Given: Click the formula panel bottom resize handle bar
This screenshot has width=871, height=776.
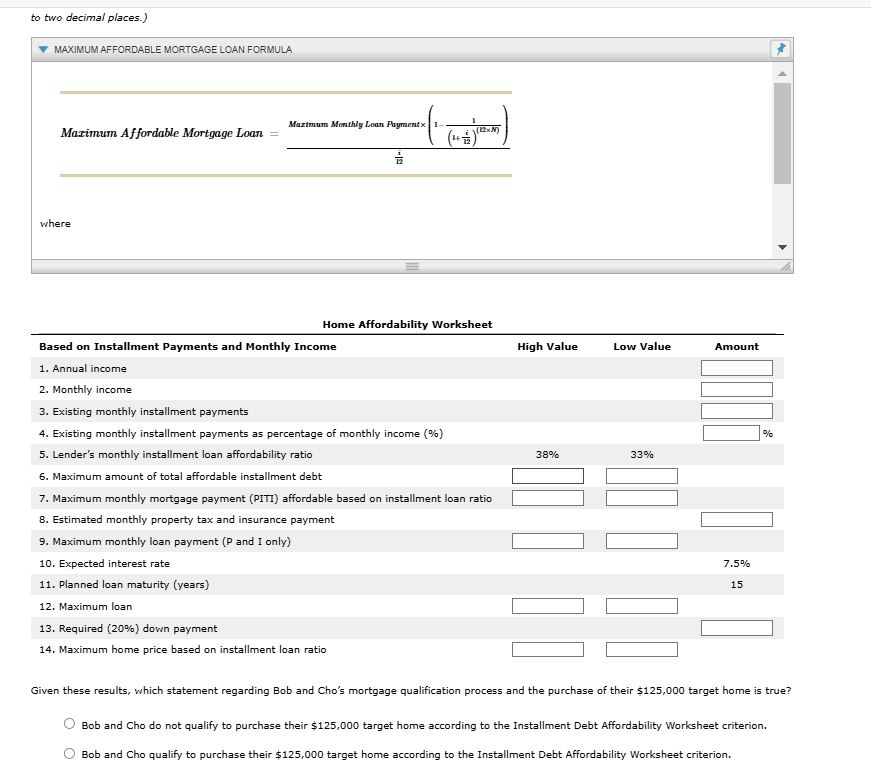Looking at the screenshot, I should (x=412, y=266).
